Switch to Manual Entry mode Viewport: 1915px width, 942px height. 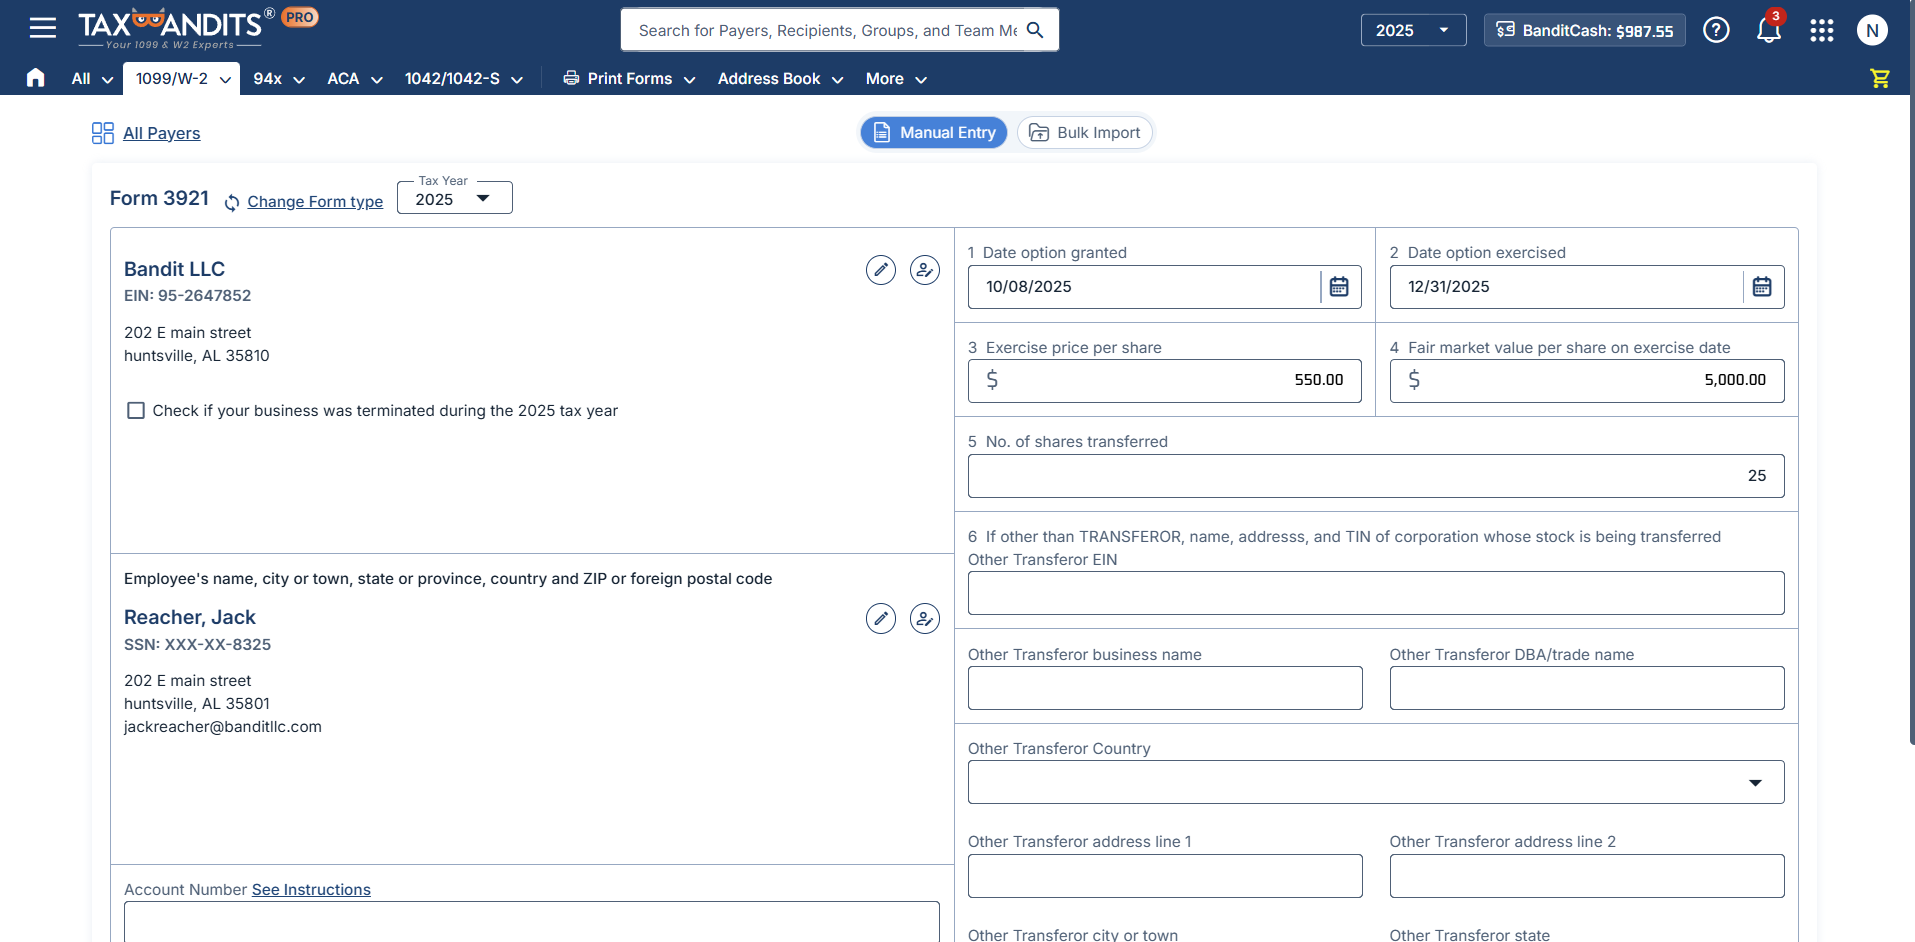tap(934, 133)
